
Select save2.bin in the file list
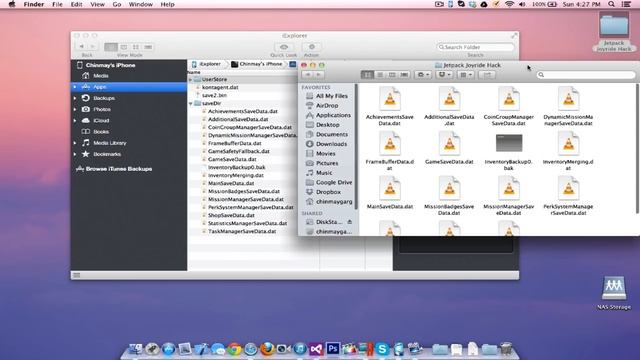(x=214, y=96)
